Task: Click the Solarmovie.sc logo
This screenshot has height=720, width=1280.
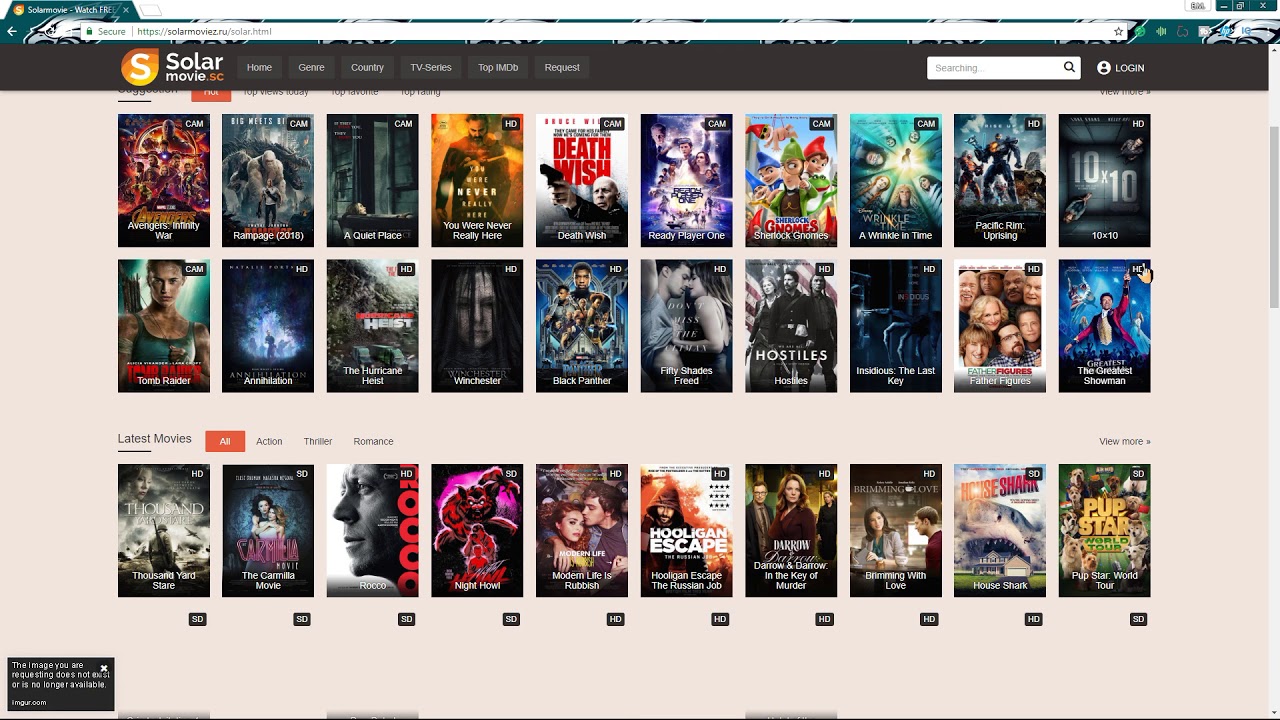Action: pyautogui.click(x=172, y=67)
